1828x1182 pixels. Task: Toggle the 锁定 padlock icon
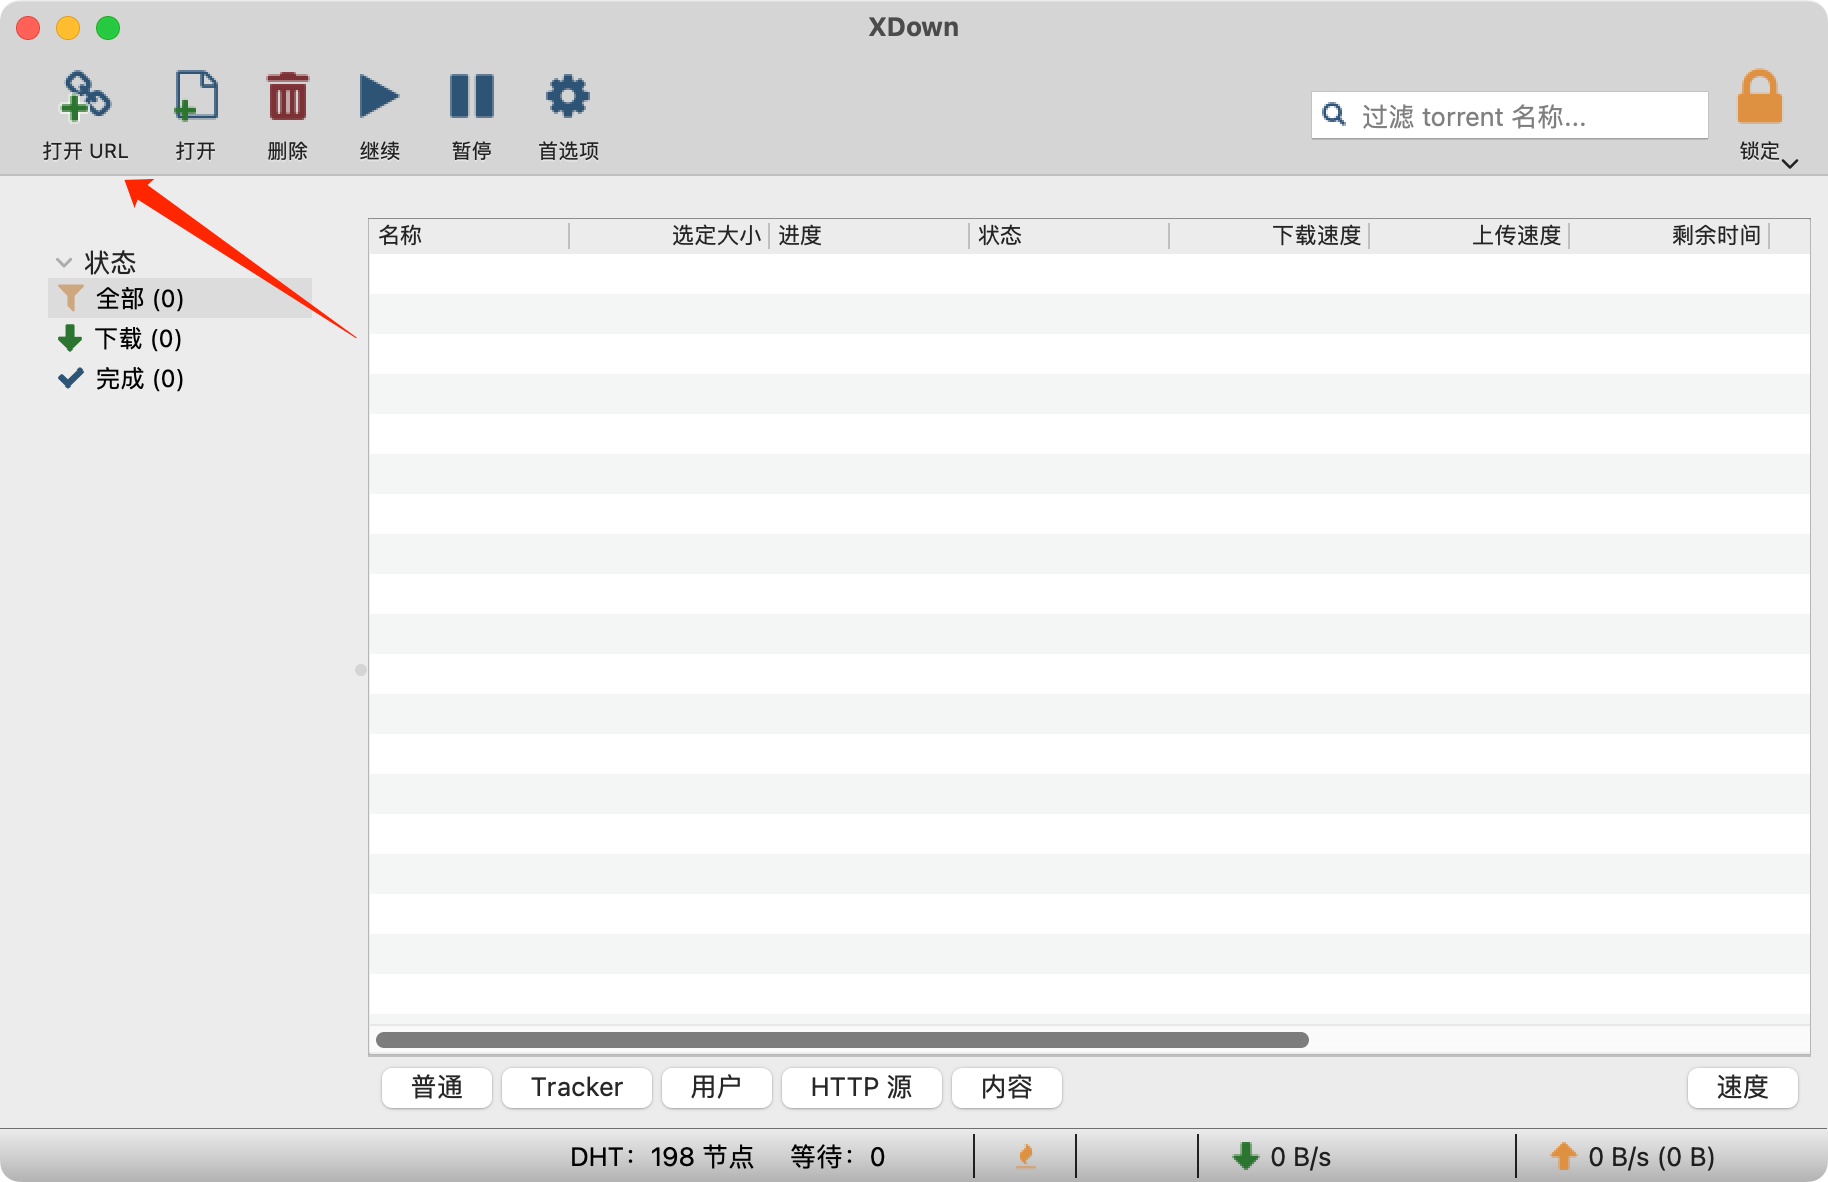point(1759,97)
